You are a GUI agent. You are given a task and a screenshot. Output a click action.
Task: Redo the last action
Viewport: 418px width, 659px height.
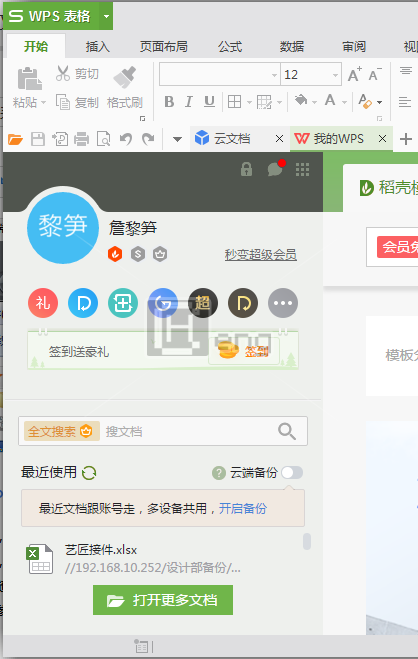pos(148,139)
